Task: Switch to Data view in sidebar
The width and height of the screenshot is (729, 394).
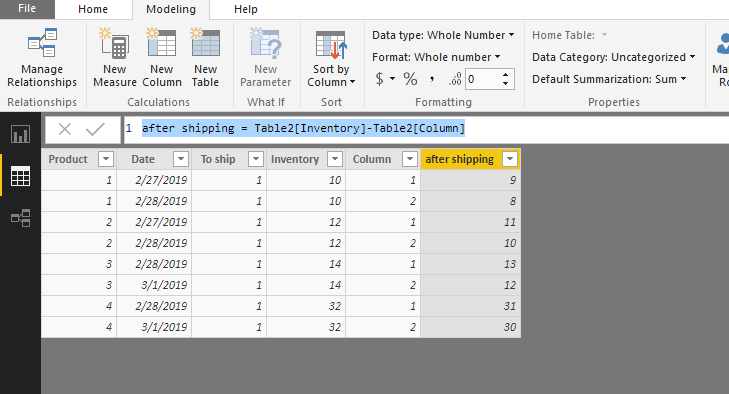Action: click(x=20, y=176)
